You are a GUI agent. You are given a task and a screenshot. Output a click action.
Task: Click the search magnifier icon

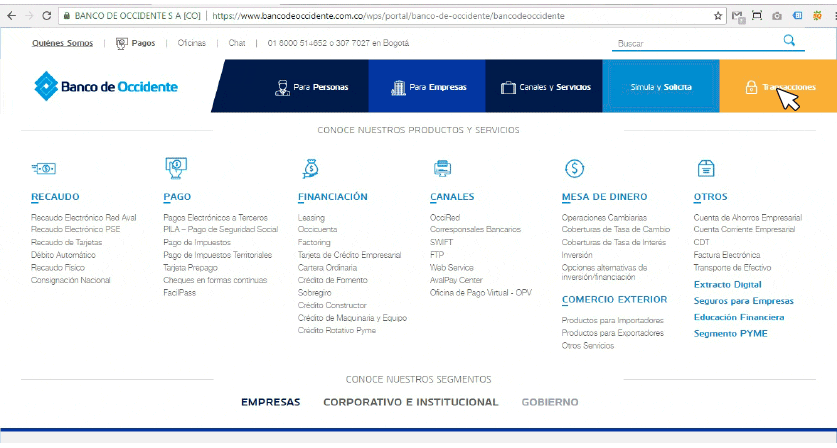coord(789,40)
